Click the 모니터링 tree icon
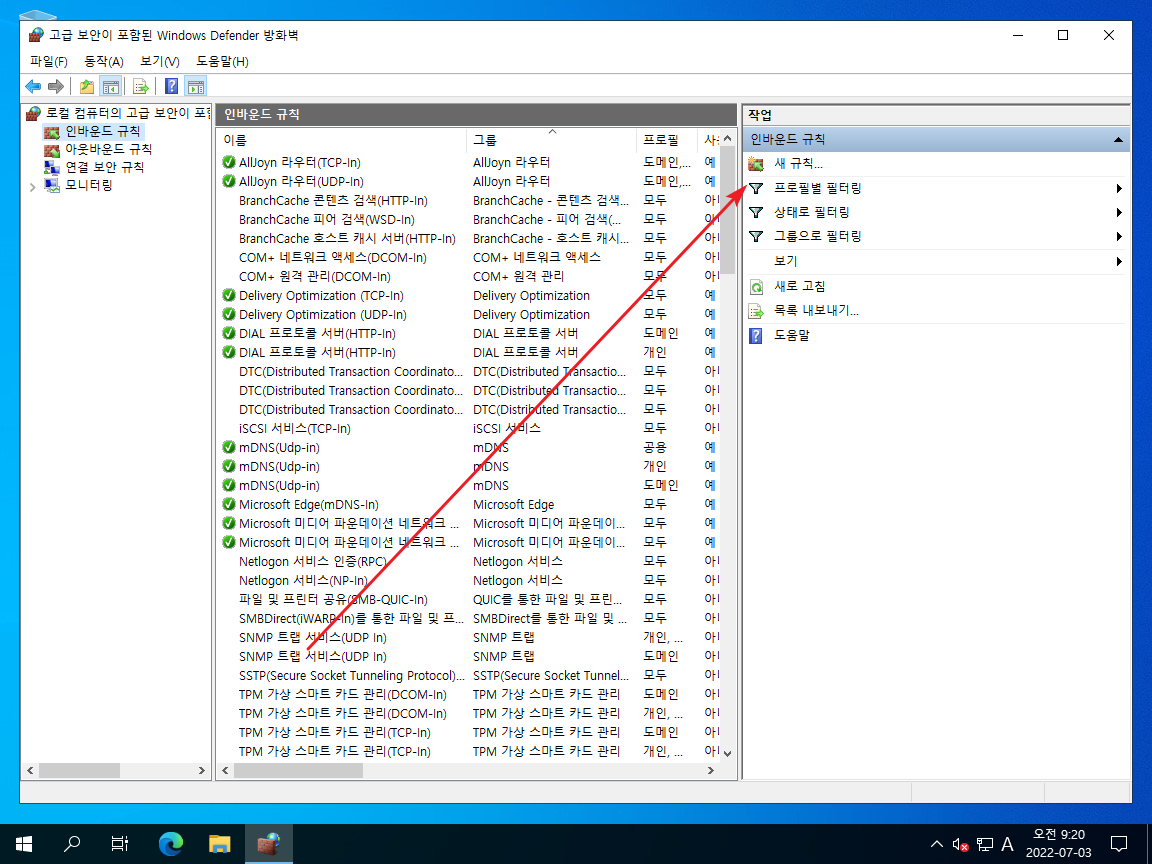Image resolution: width=1152 pixels, height=864 pixels. [51, 185]
